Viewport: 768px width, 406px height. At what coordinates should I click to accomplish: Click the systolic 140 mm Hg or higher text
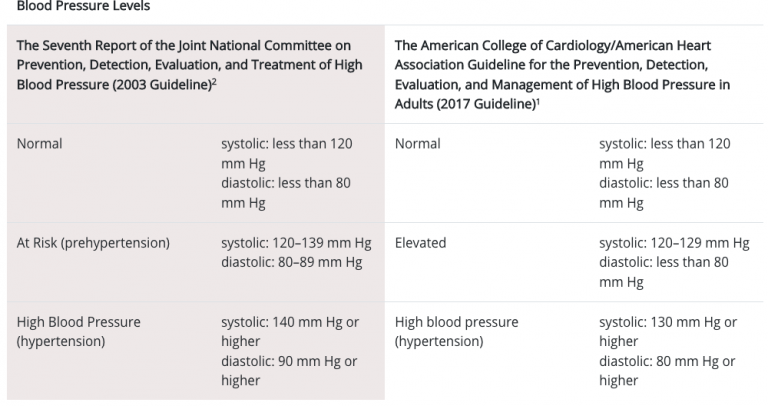point(290,332)
